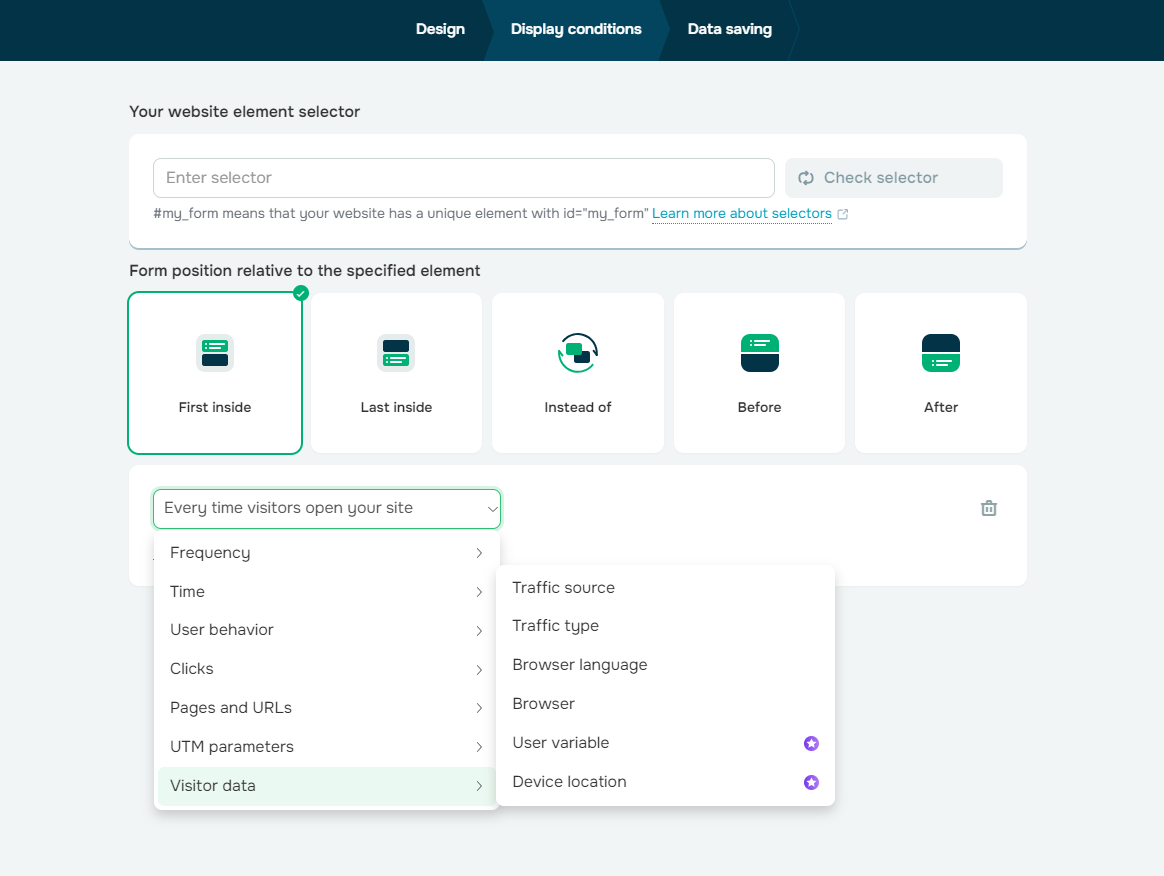1164x876 pixels.
Task: Expand the User behavior submenu
Action: [x=327, y=630]
